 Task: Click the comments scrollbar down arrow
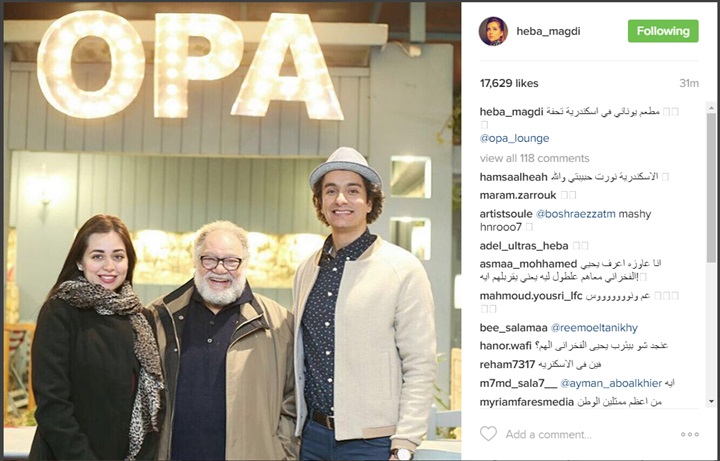(711, 402)
